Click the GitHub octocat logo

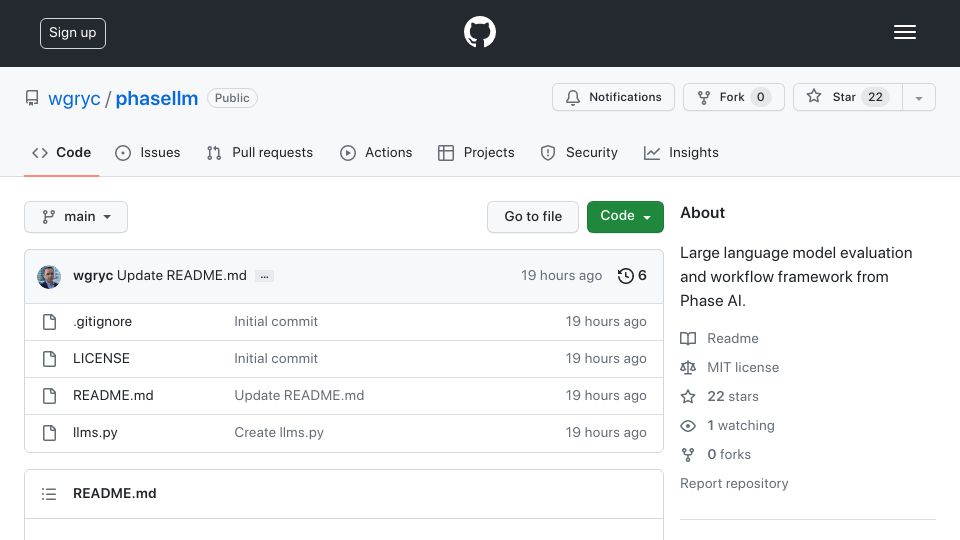479,32
